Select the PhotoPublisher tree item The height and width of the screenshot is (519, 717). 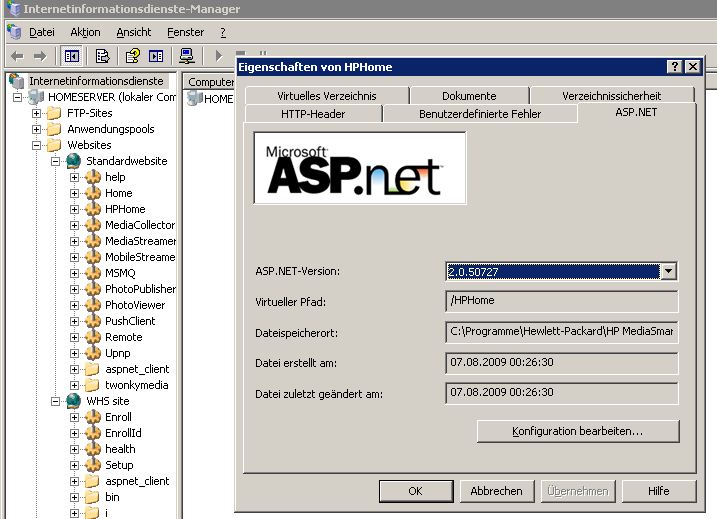pyautogui.click(x=140, y=289)
